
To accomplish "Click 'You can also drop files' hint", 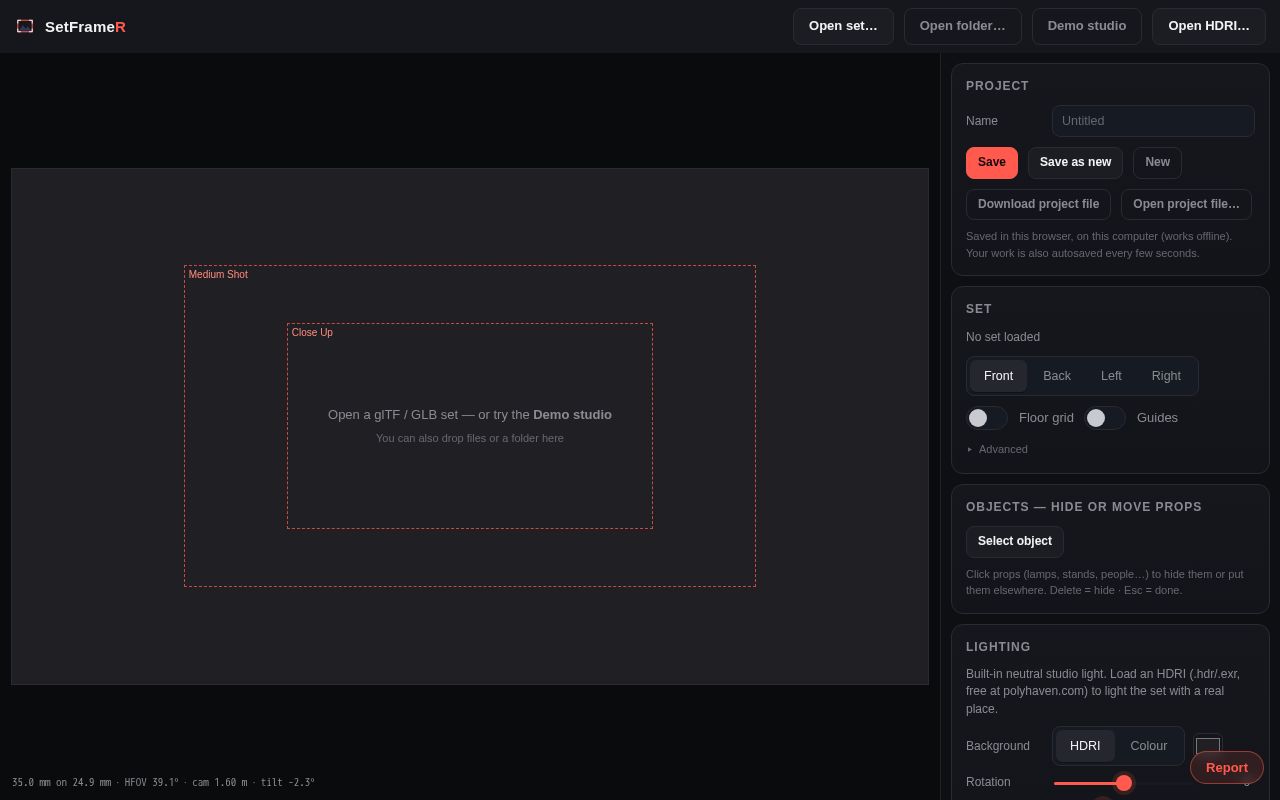I will point(470,438).
